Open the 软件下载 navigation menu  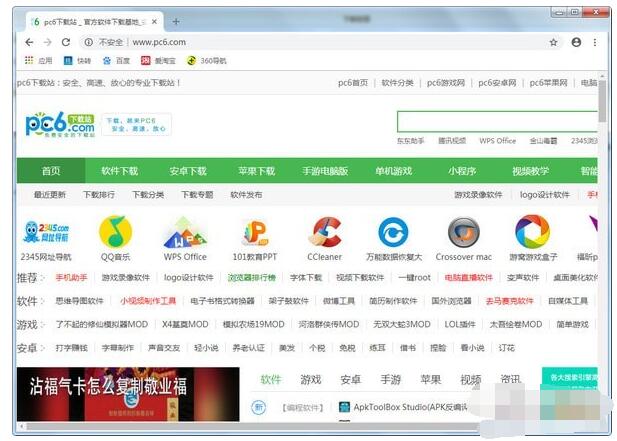click(120, 171)
